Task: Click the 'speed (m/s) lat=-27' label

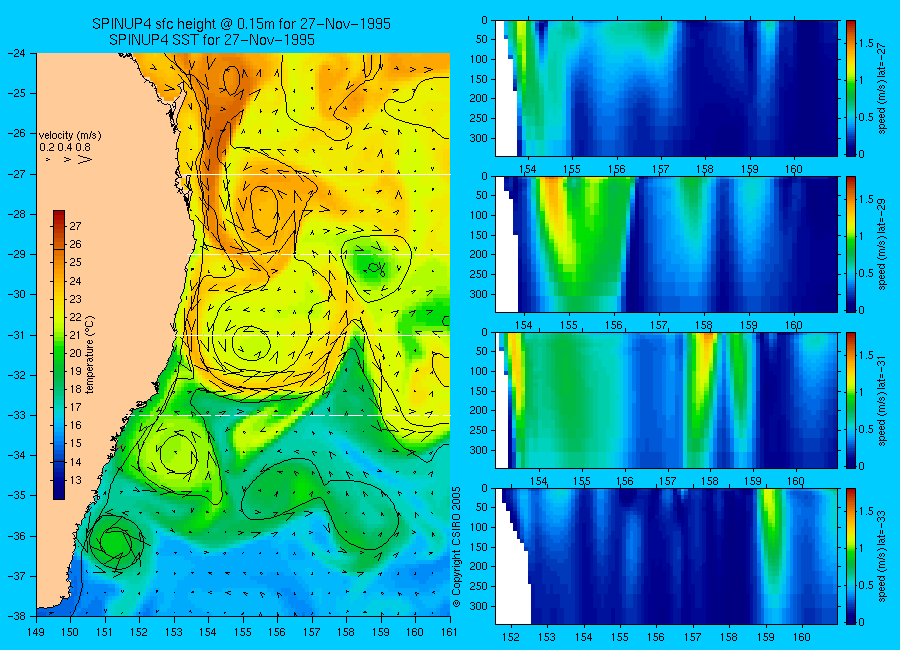Action: (883, 88)
